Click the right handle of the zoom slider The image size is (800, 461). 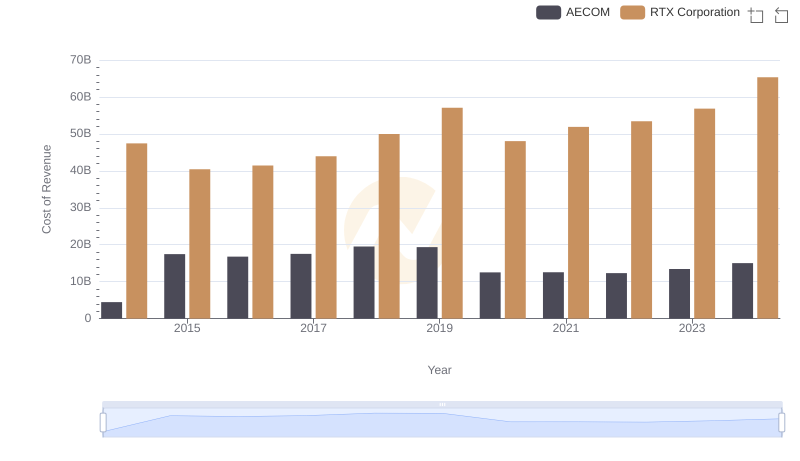[x=781, y=423]
